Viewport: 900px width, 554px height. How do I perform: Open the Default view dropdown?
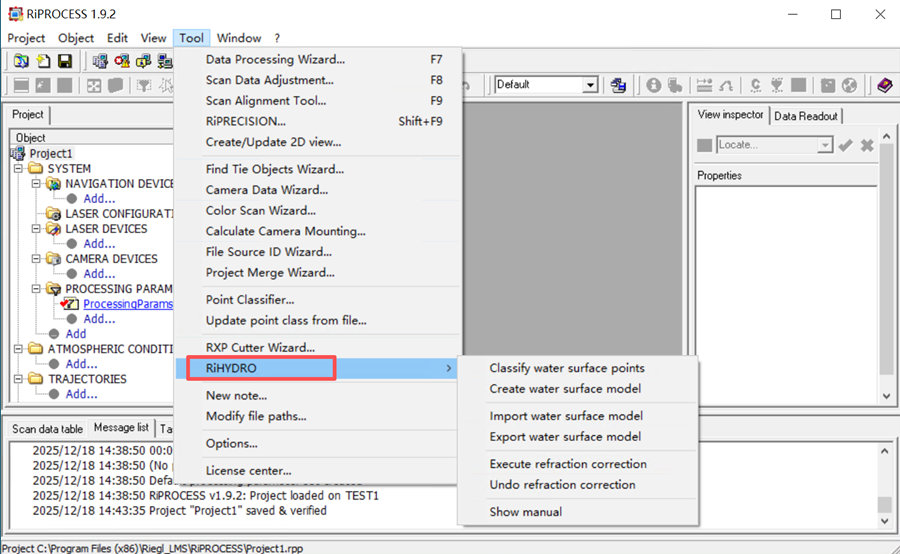coord(589,85)
